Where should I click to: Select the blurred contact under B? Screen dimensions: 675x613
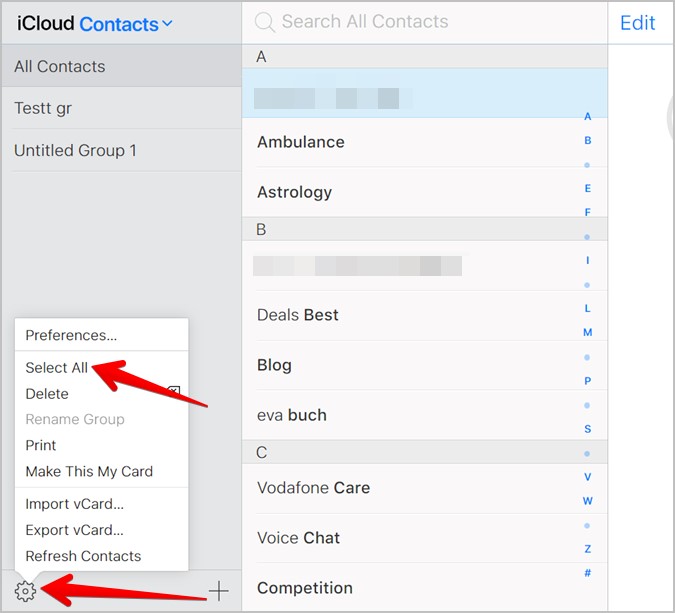[x=424, y=266]
